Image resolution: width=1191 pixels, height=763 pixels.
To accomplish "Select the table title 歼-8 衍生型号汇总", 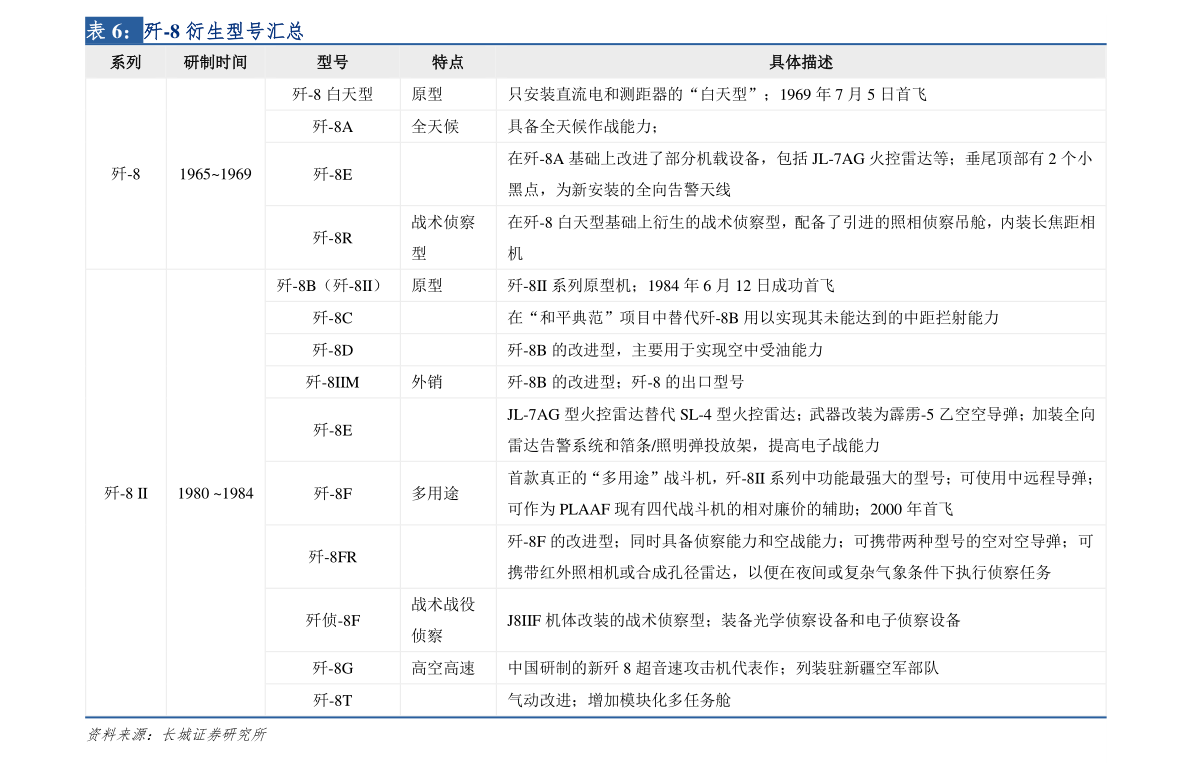I will (x=224, y=31).
